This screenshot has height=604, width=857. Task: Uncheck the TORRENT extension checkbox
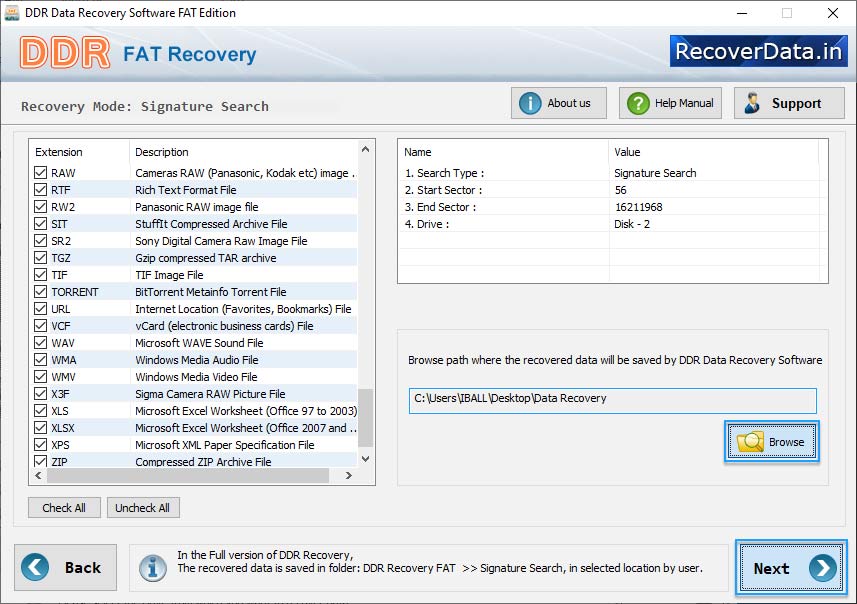pos(40,291)
